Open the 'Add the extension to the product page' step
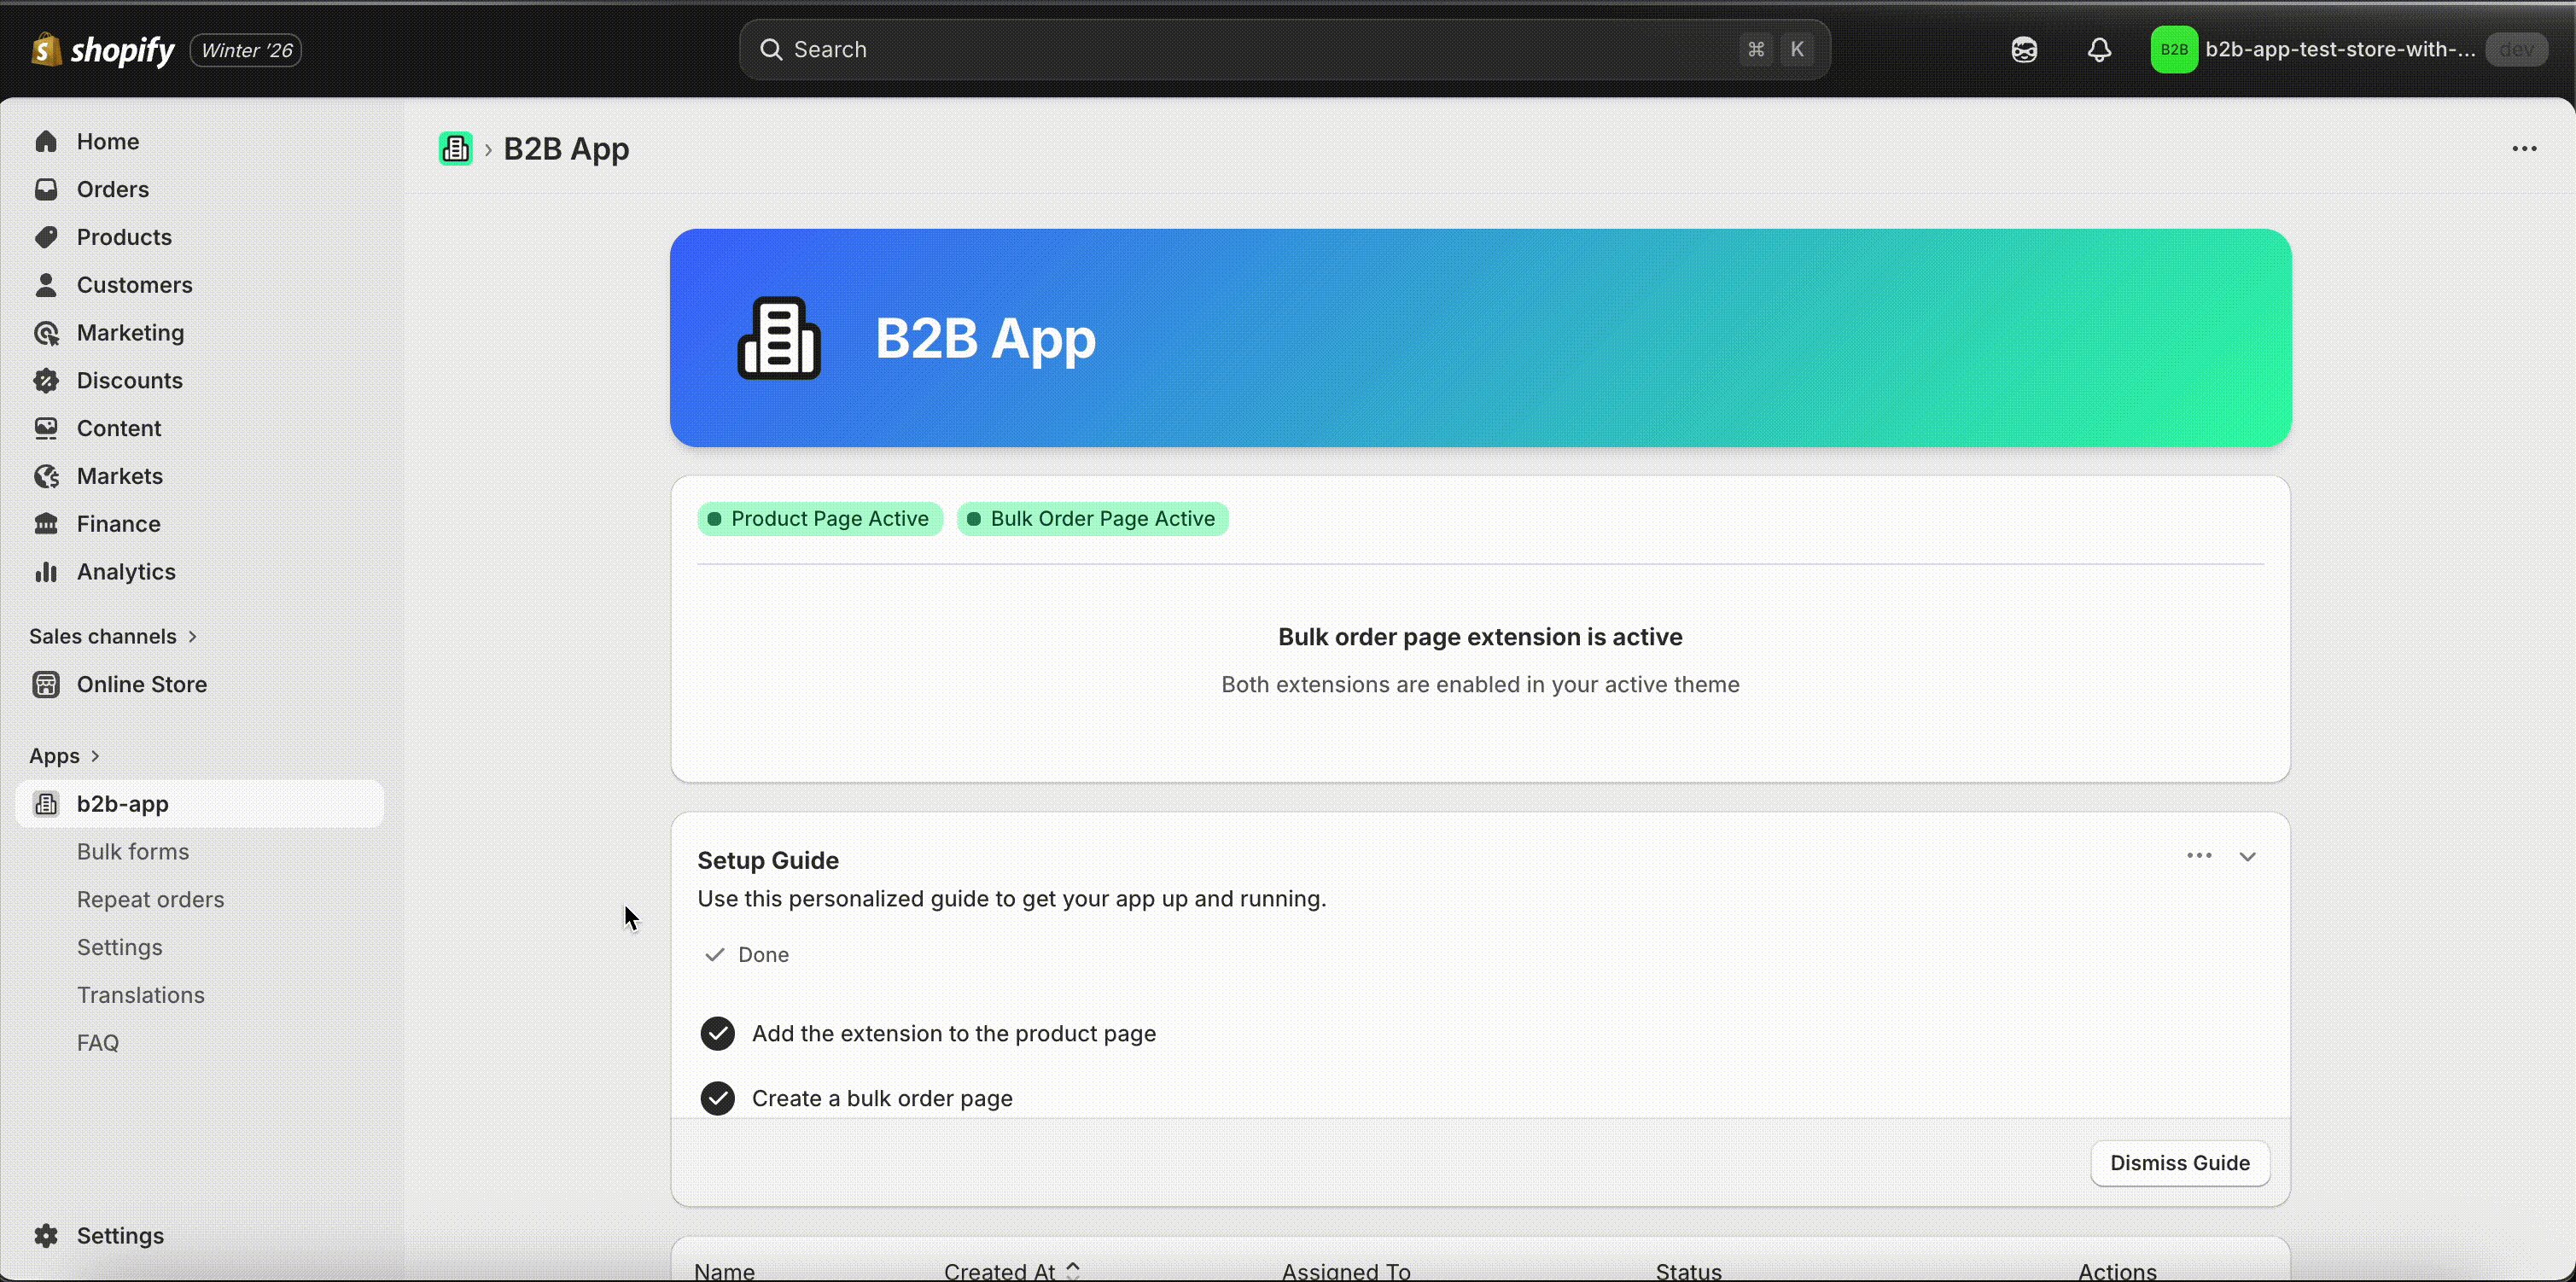This screenshot has height=1282, width=2576. point(954,1034)
